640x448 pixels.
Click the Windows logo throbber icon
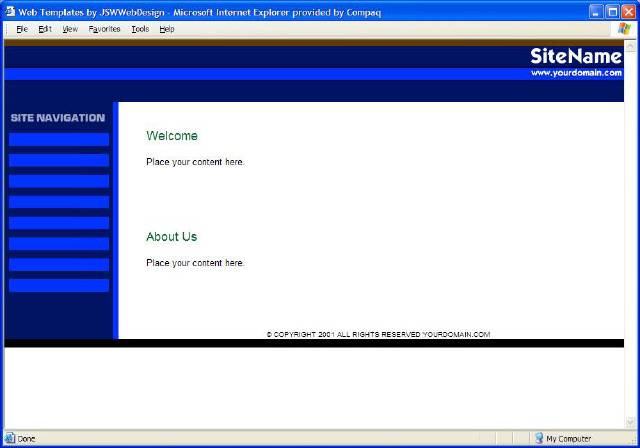click(626, 29)
